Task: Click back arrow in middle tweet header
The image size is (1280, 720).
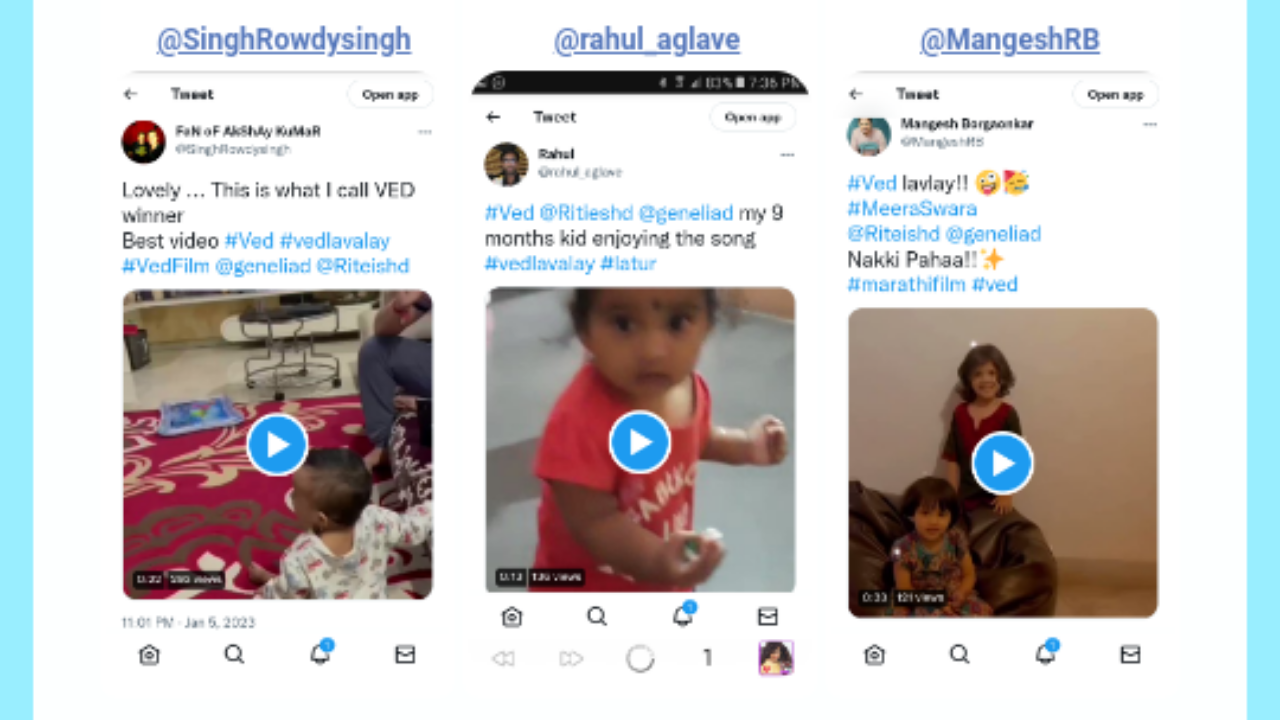Action: coord(493,117)
